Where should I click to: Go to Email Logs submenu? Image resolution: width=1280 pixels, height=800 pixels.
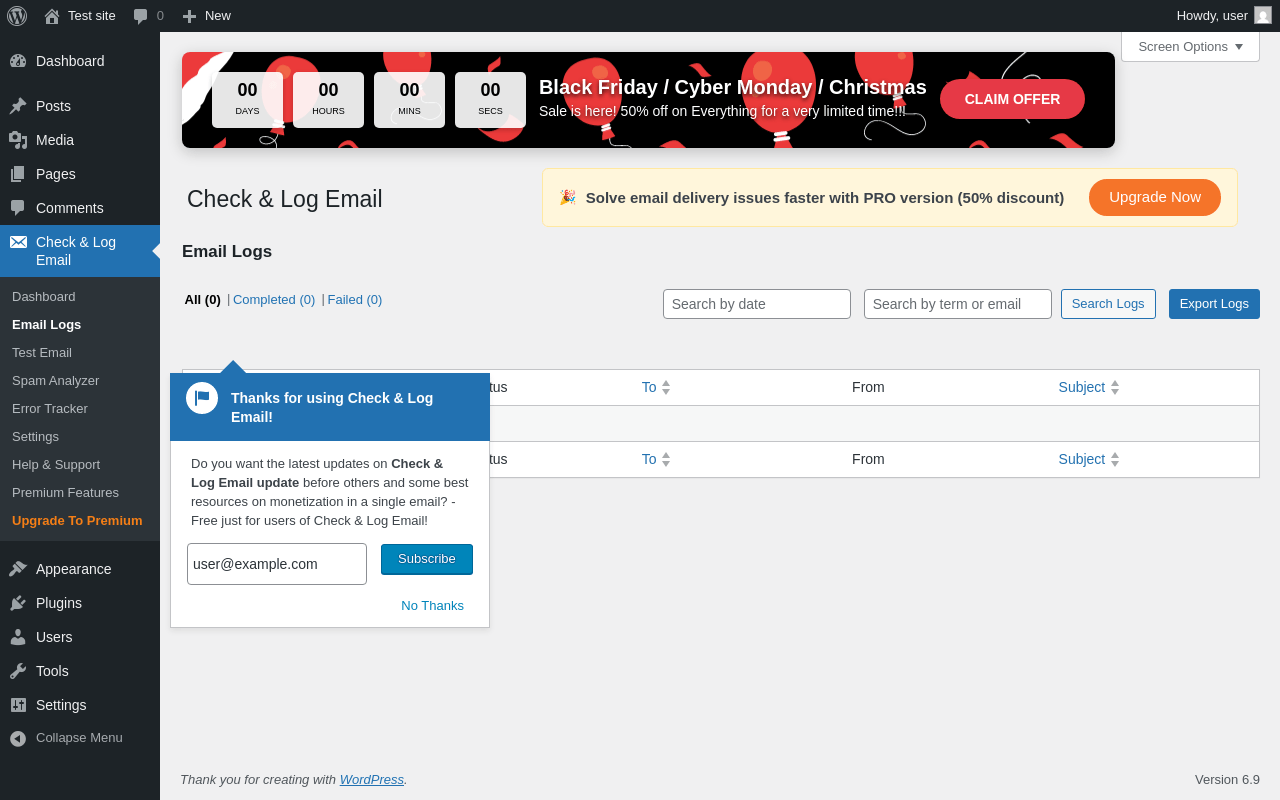tap(47, 325)
